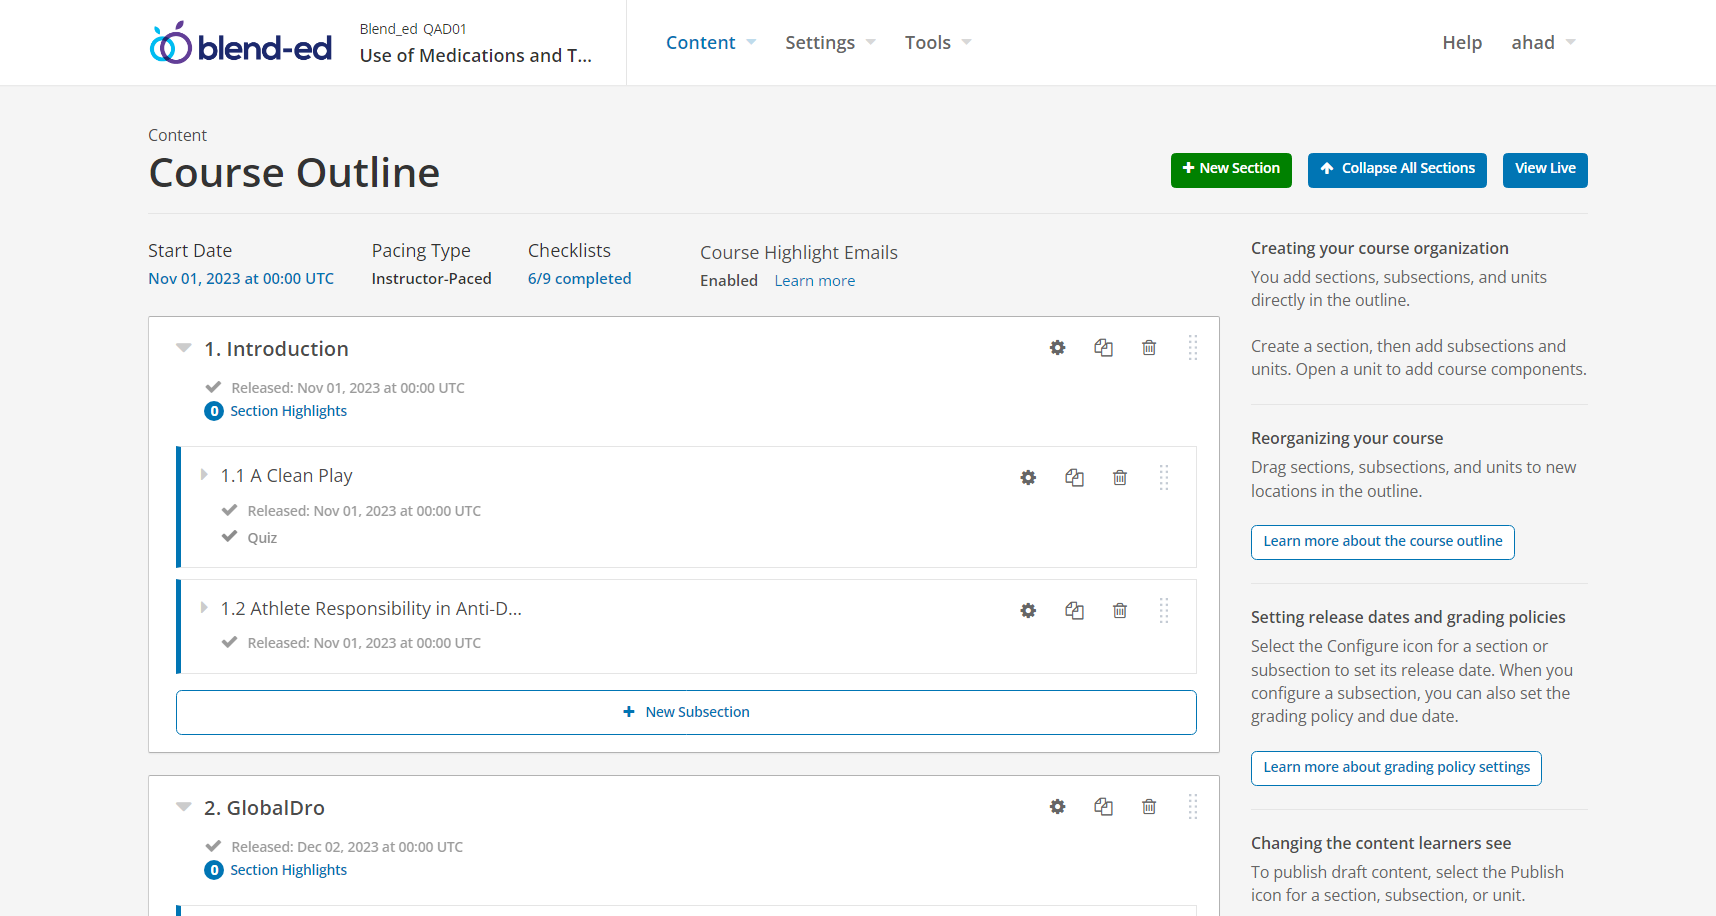Open the Settings dropdown menu
This screenshot has width=1716, height=916.
point(829,43)
